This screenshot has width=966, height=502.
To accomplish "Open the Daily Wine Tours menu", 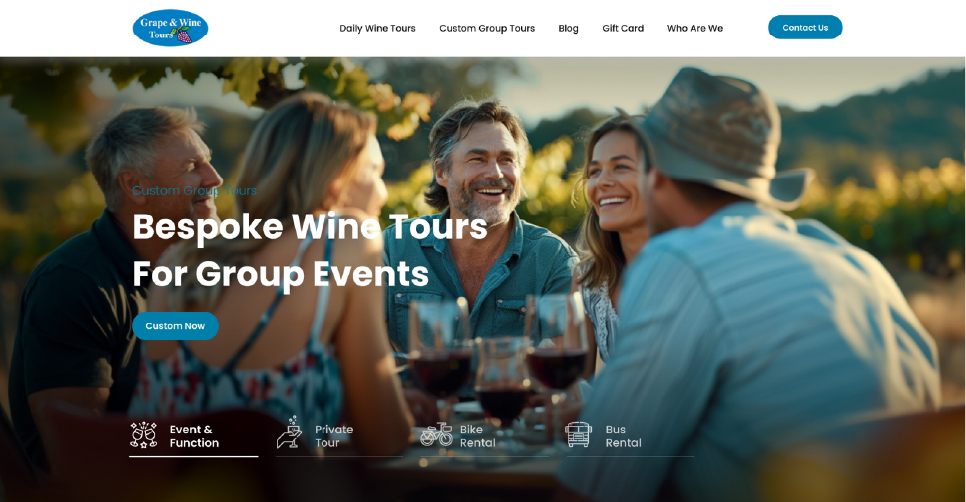I will (377, 28).
